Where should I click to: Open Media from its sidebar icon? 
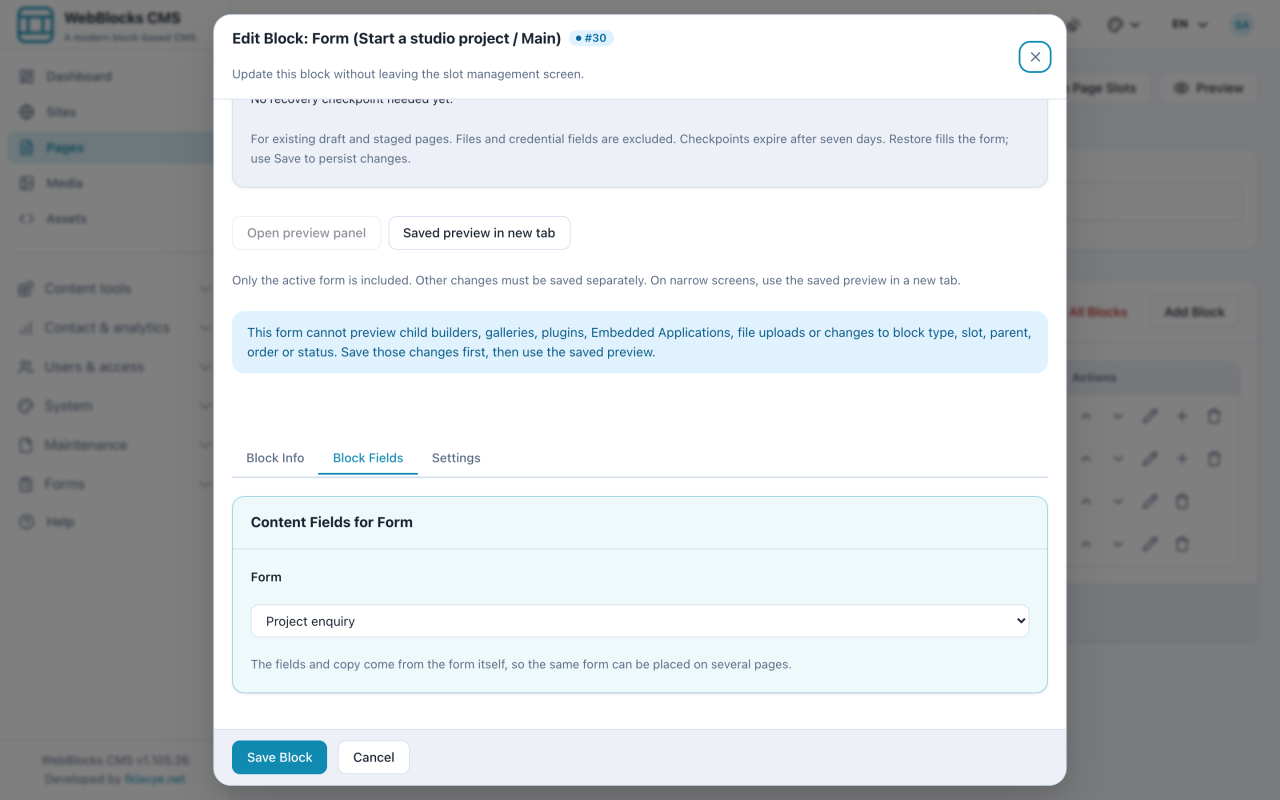(26, 183)
